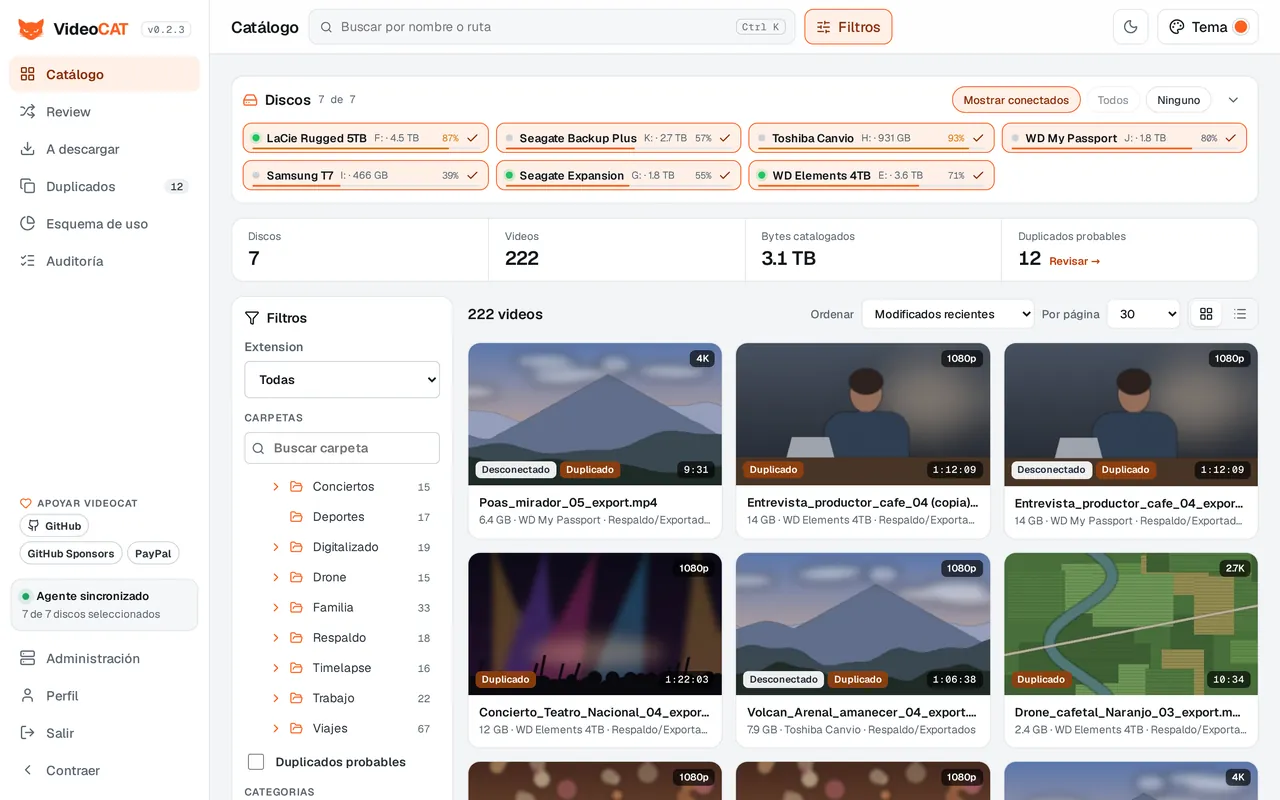Switch to grid view layout icon
The width and height of the screenshot is (1280, 800).
1206,314
